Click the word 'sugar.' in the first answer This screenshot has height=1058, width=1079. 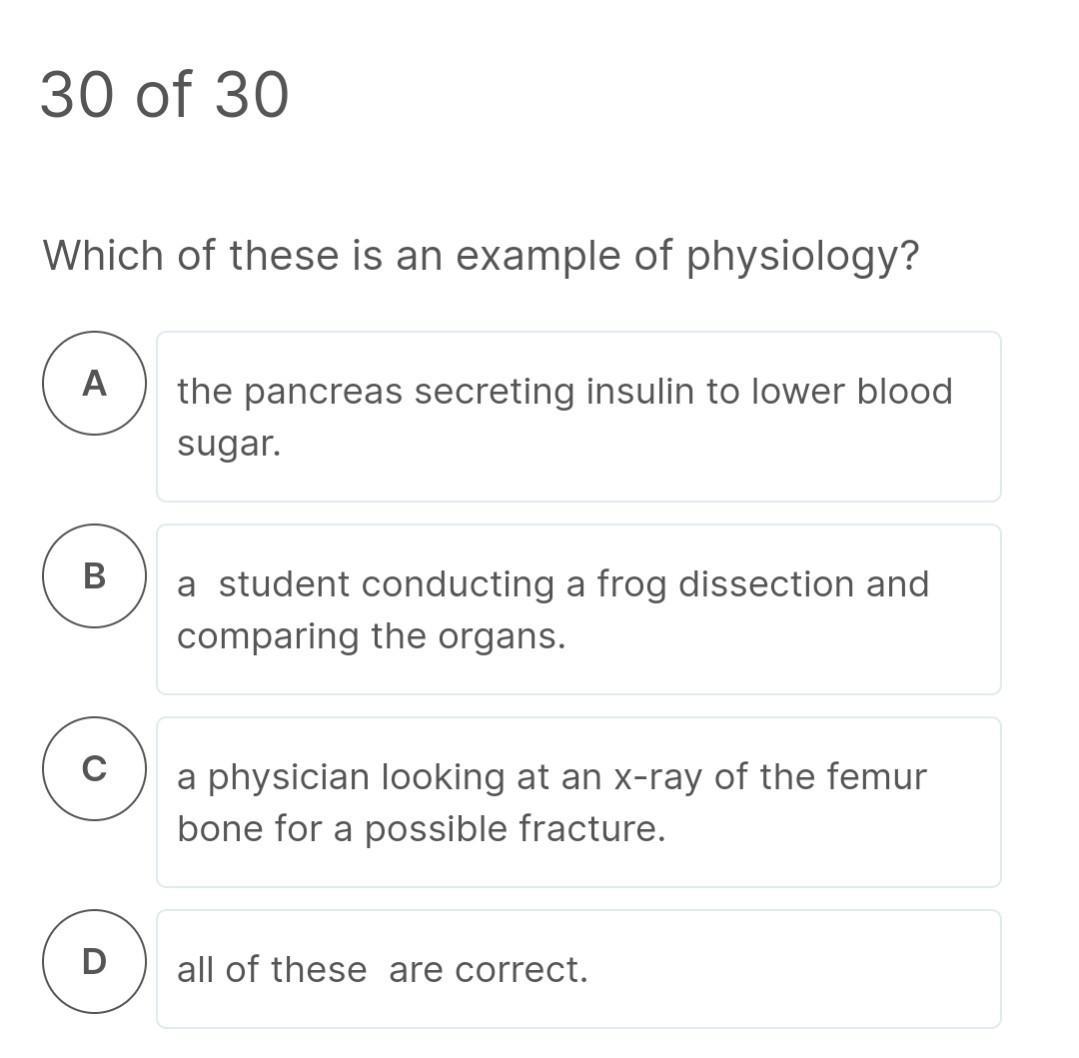pos(229,444)
